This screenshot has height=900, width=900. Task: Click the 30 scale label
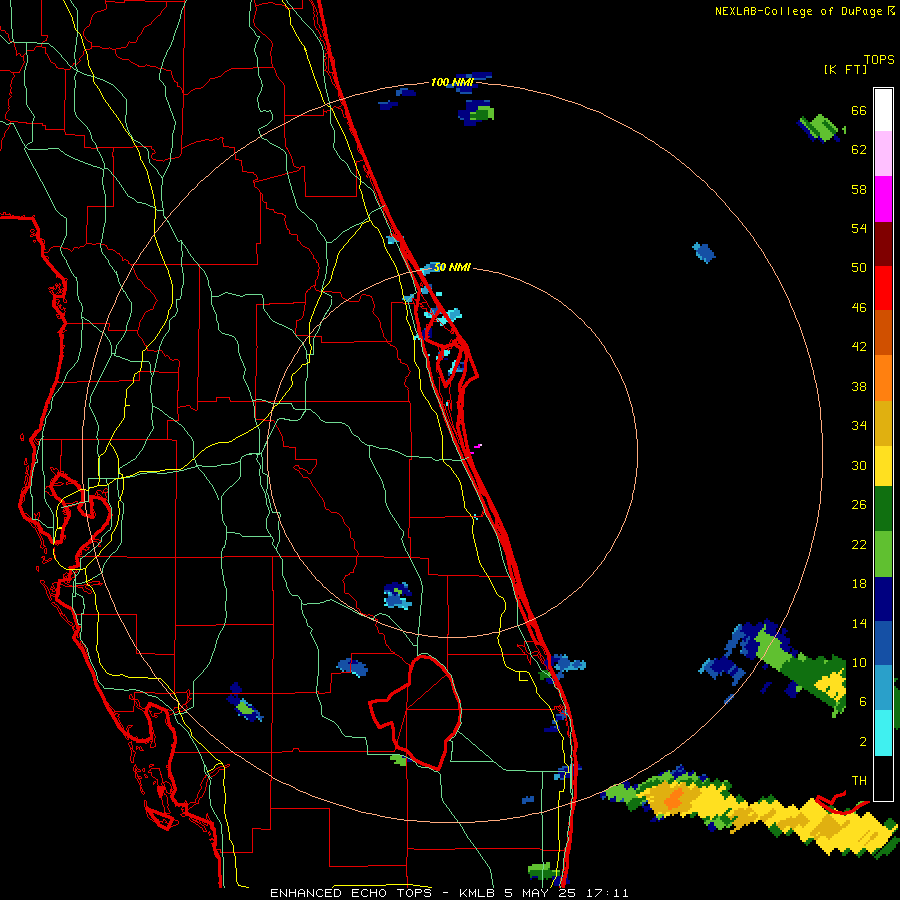click(x=859, y=465)
